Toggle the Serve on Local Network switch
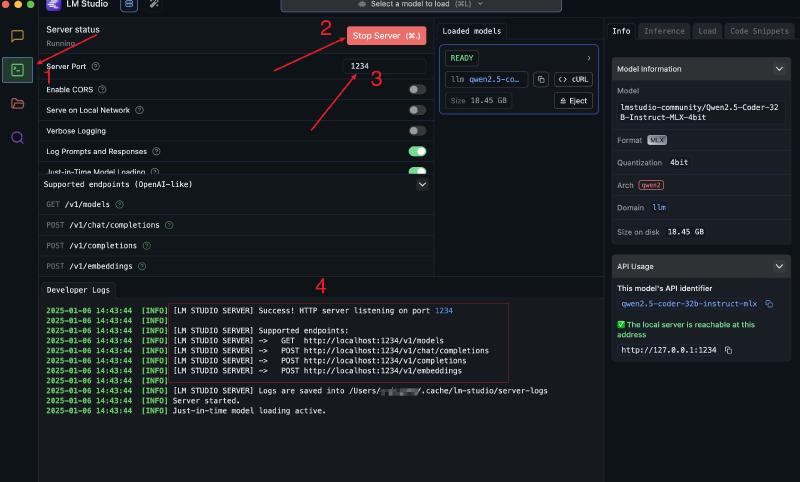 tap(417, 110)
